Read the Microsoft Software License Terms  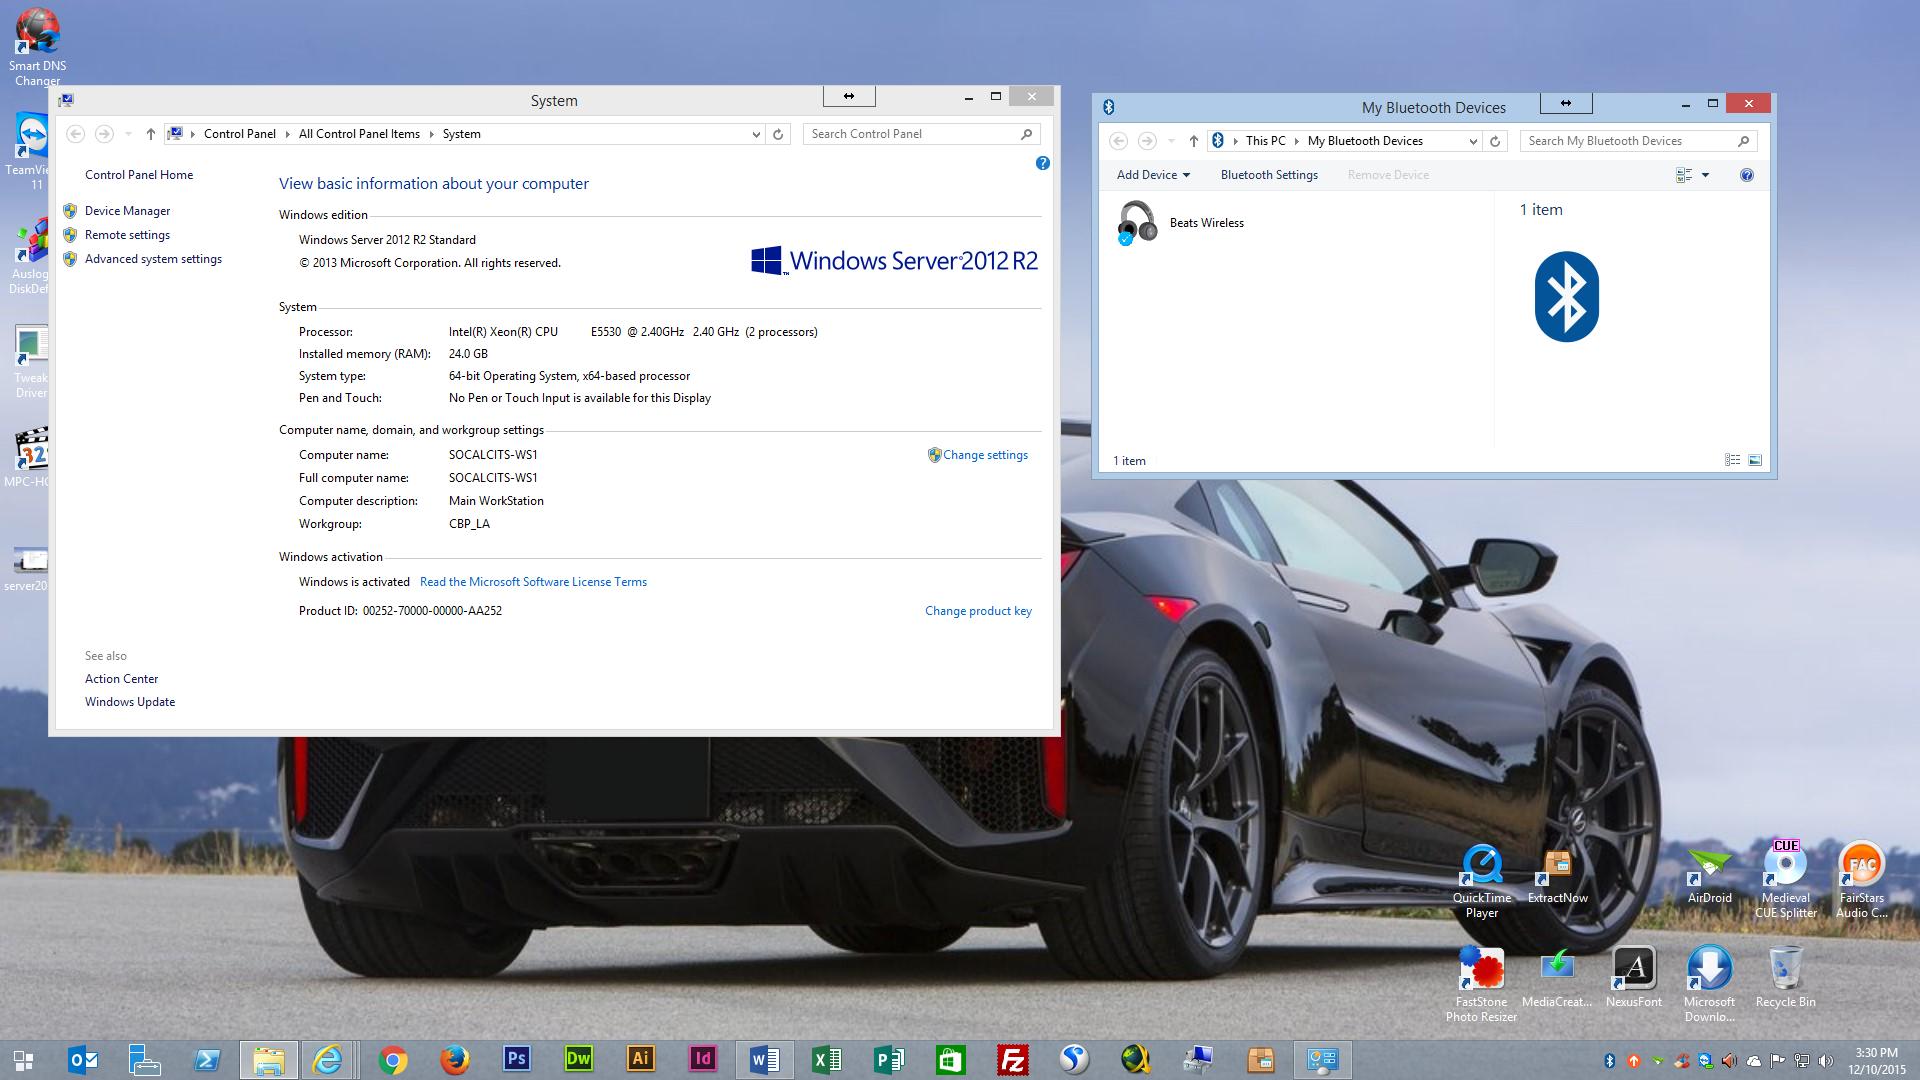[533, 582]
